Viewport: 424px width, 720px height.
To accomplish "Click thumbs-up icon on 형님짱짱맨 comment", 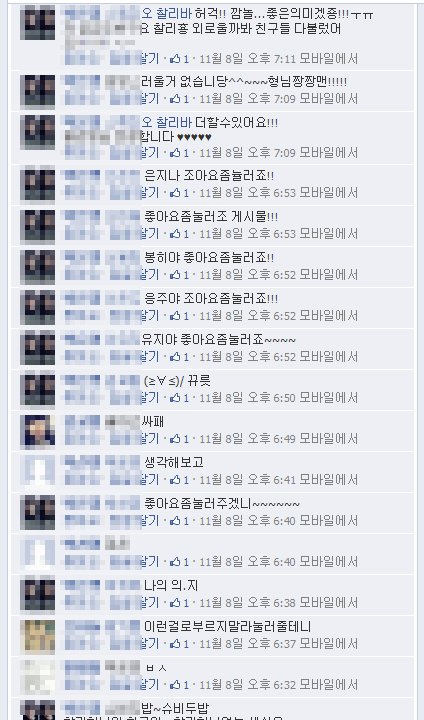I will (175, 99).
